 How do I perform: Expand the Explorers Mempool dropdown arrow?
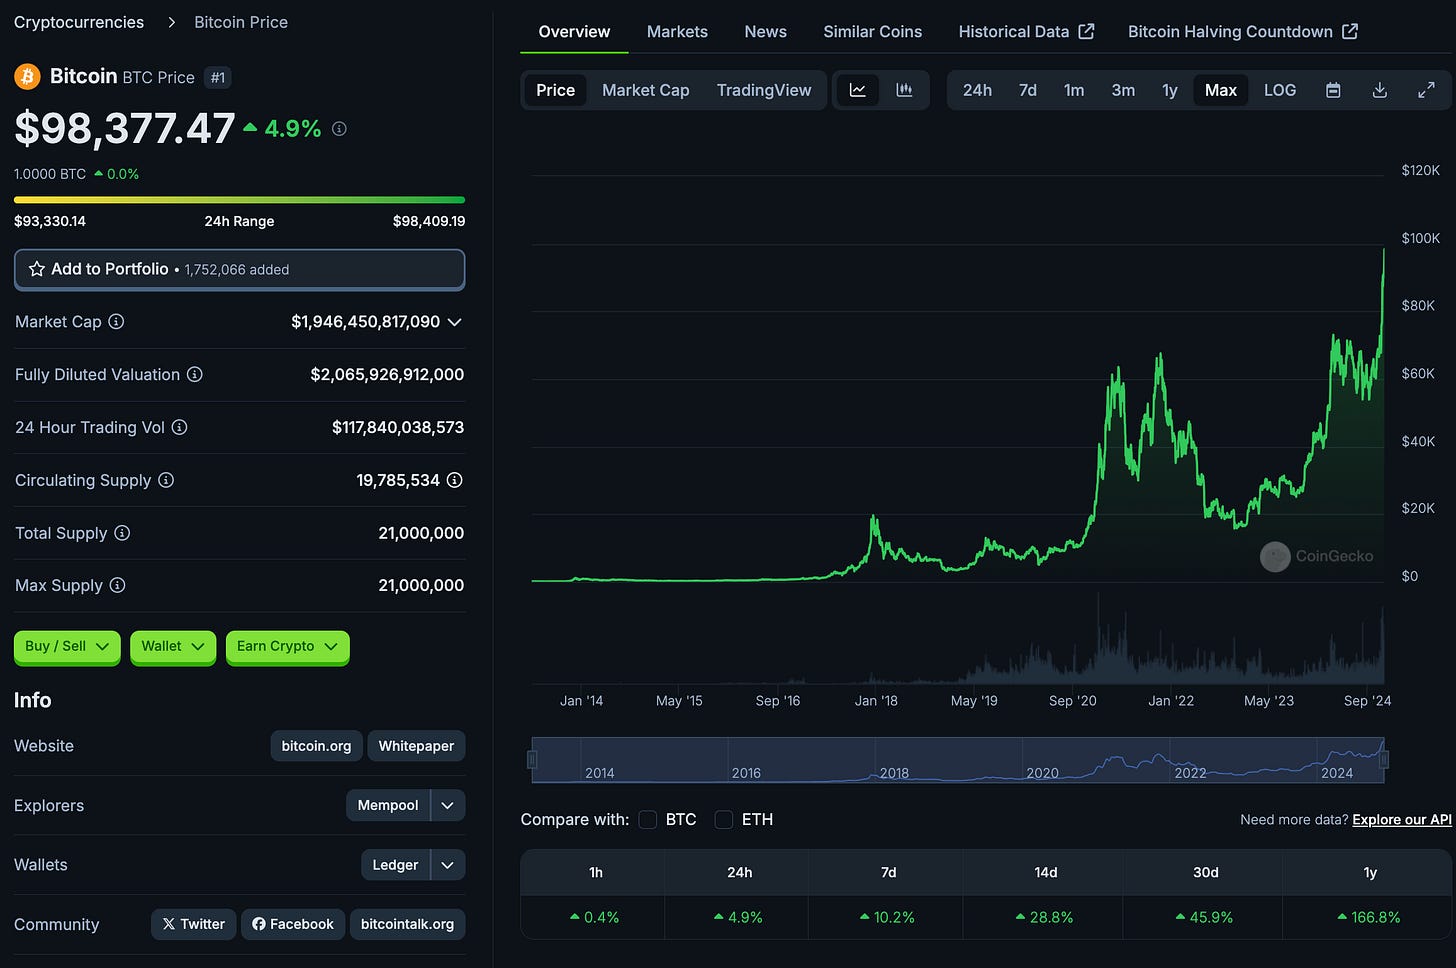point(448,805)
